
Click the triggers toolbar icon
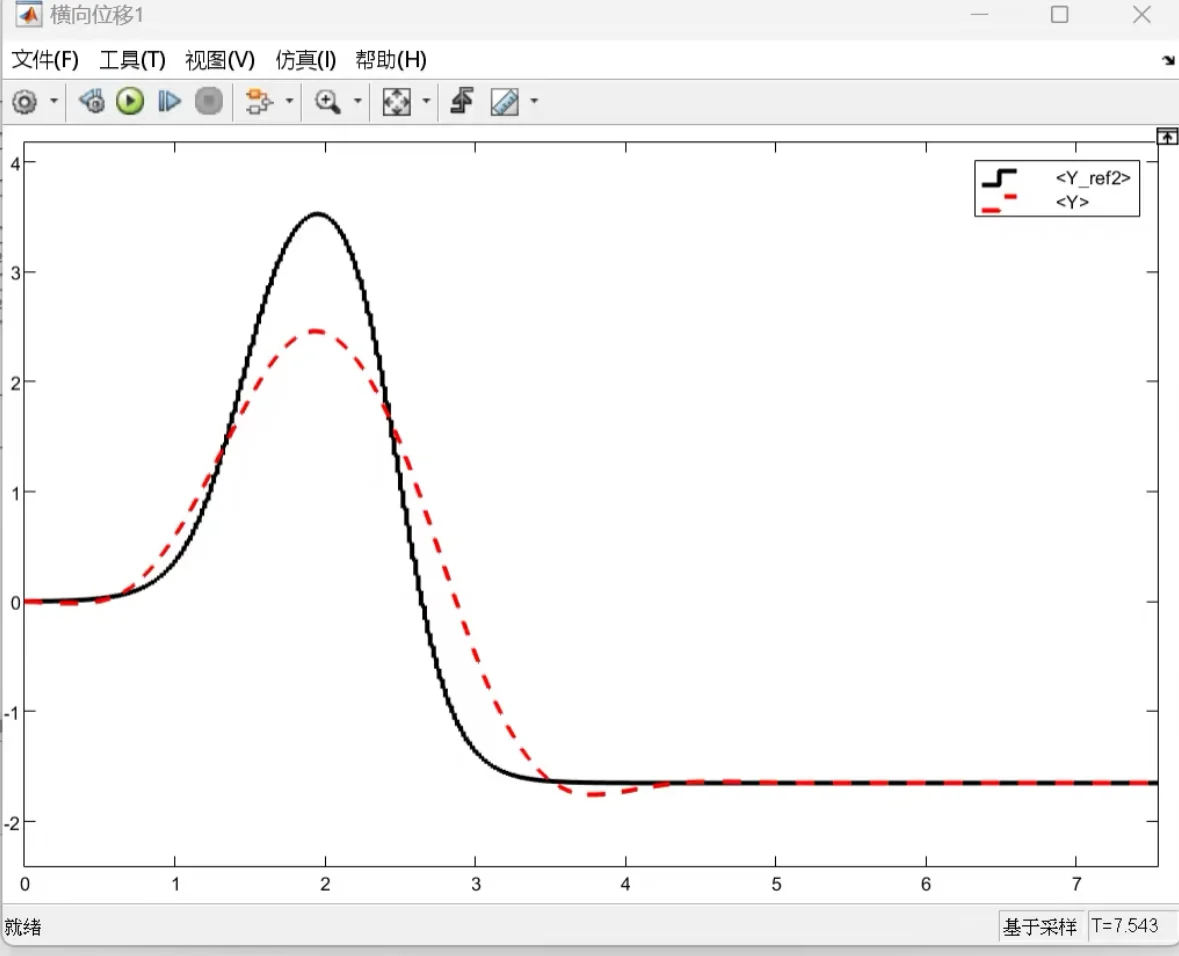(x=462, y=101)
